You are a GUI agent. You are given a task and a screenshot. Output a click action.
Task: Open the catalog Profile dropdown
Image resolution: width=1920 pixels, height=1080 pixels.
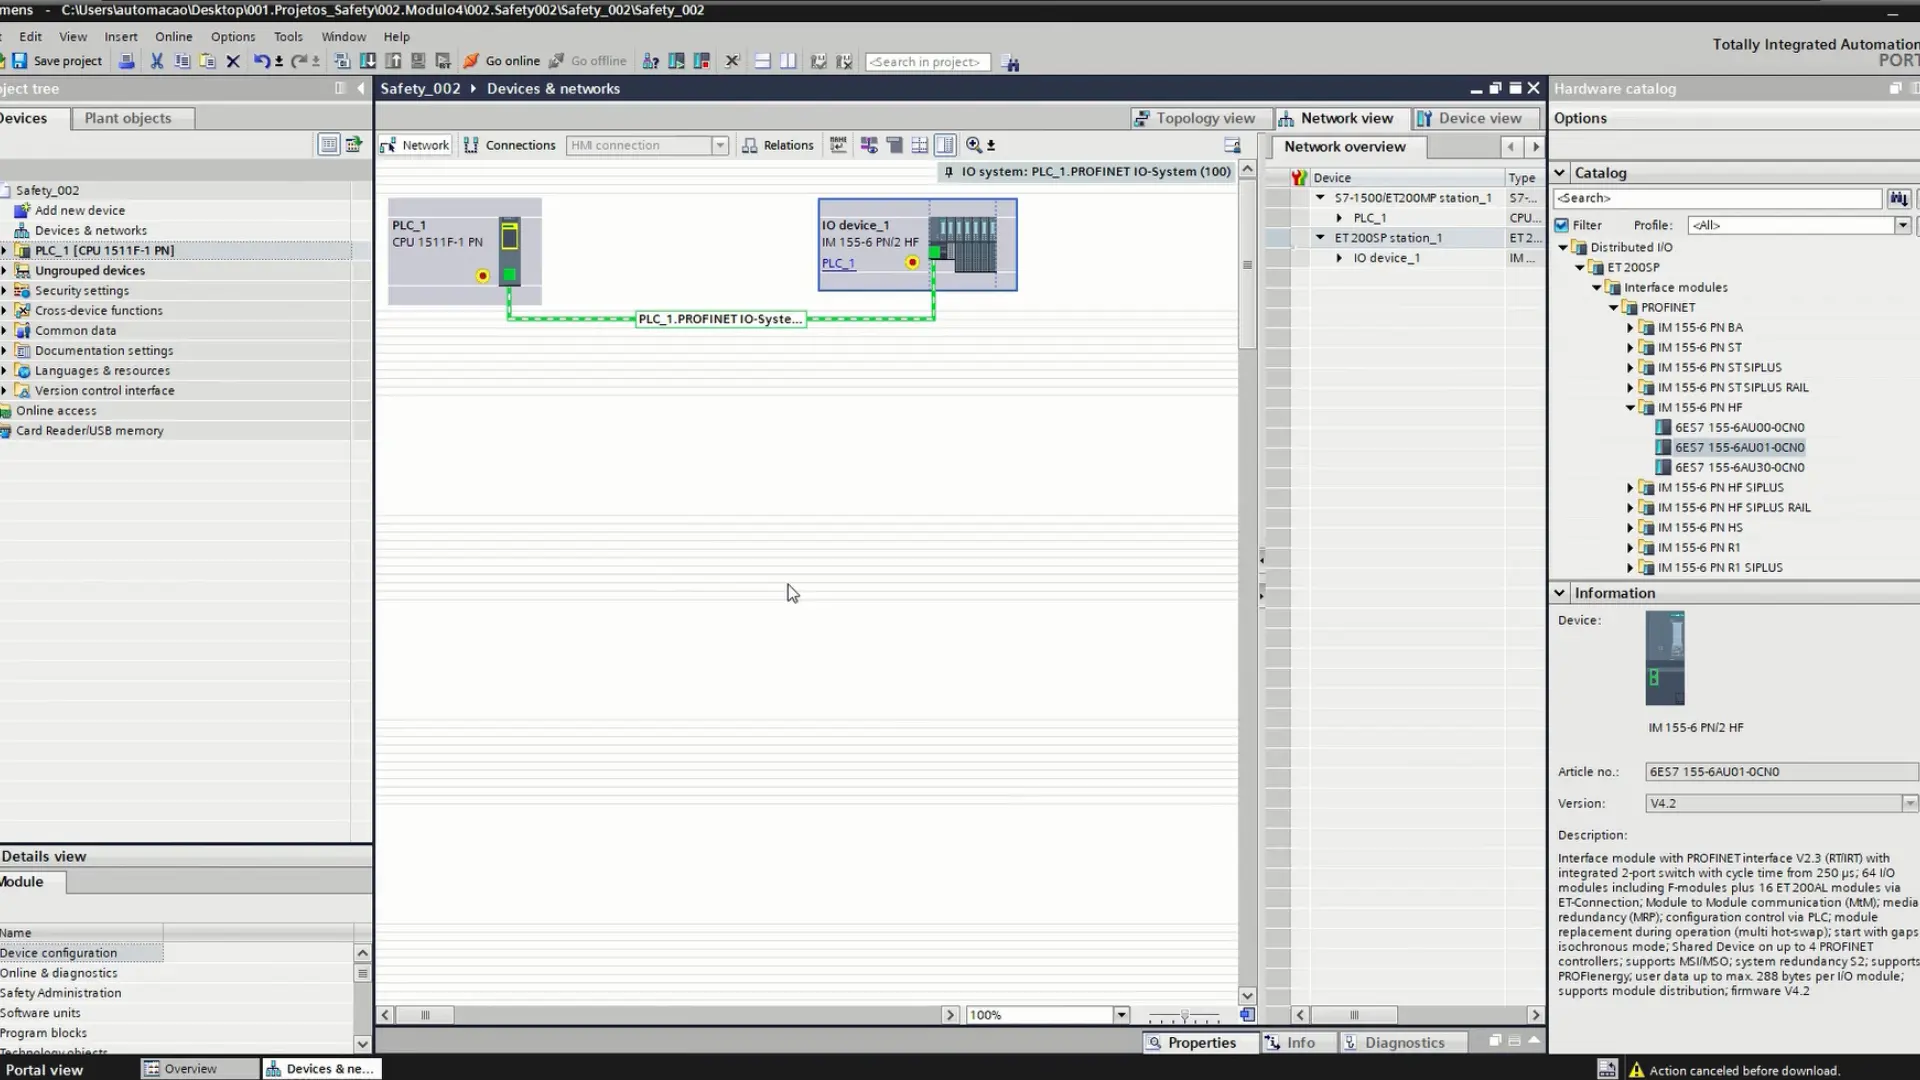[x=1902, y=225]
